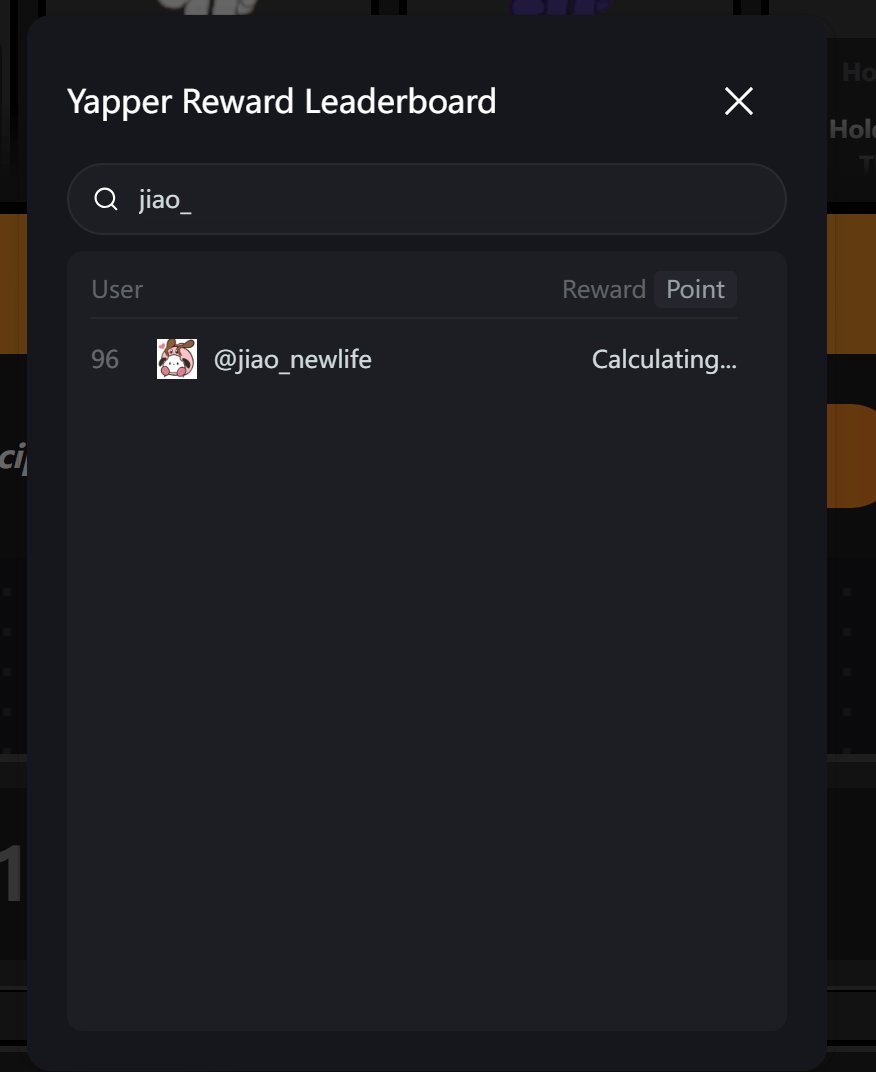
Task: Close the Yapper Reward Leaderboard dialog
Action: tap(738, 101)
